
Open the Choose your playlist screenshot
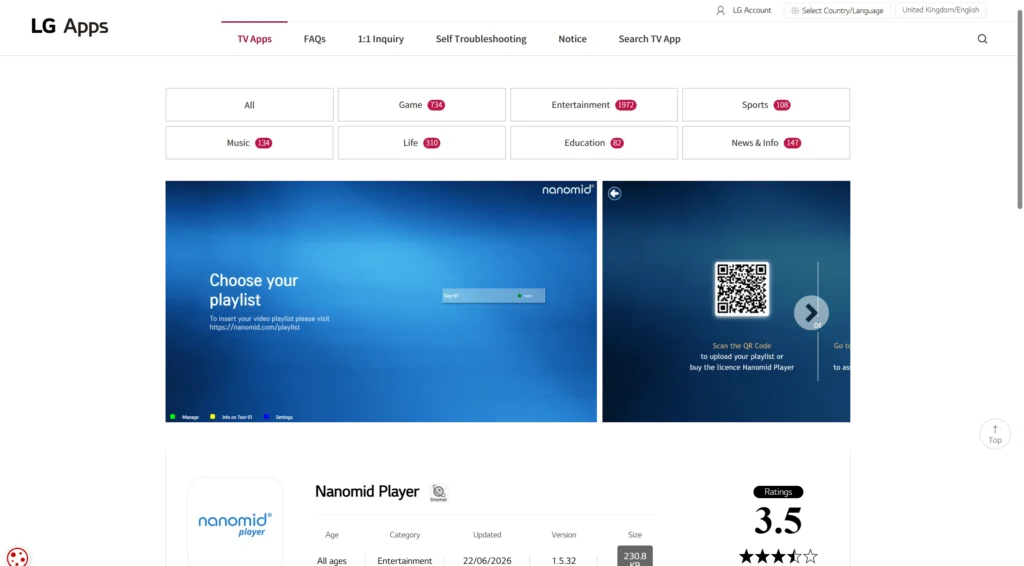point(381,301)
